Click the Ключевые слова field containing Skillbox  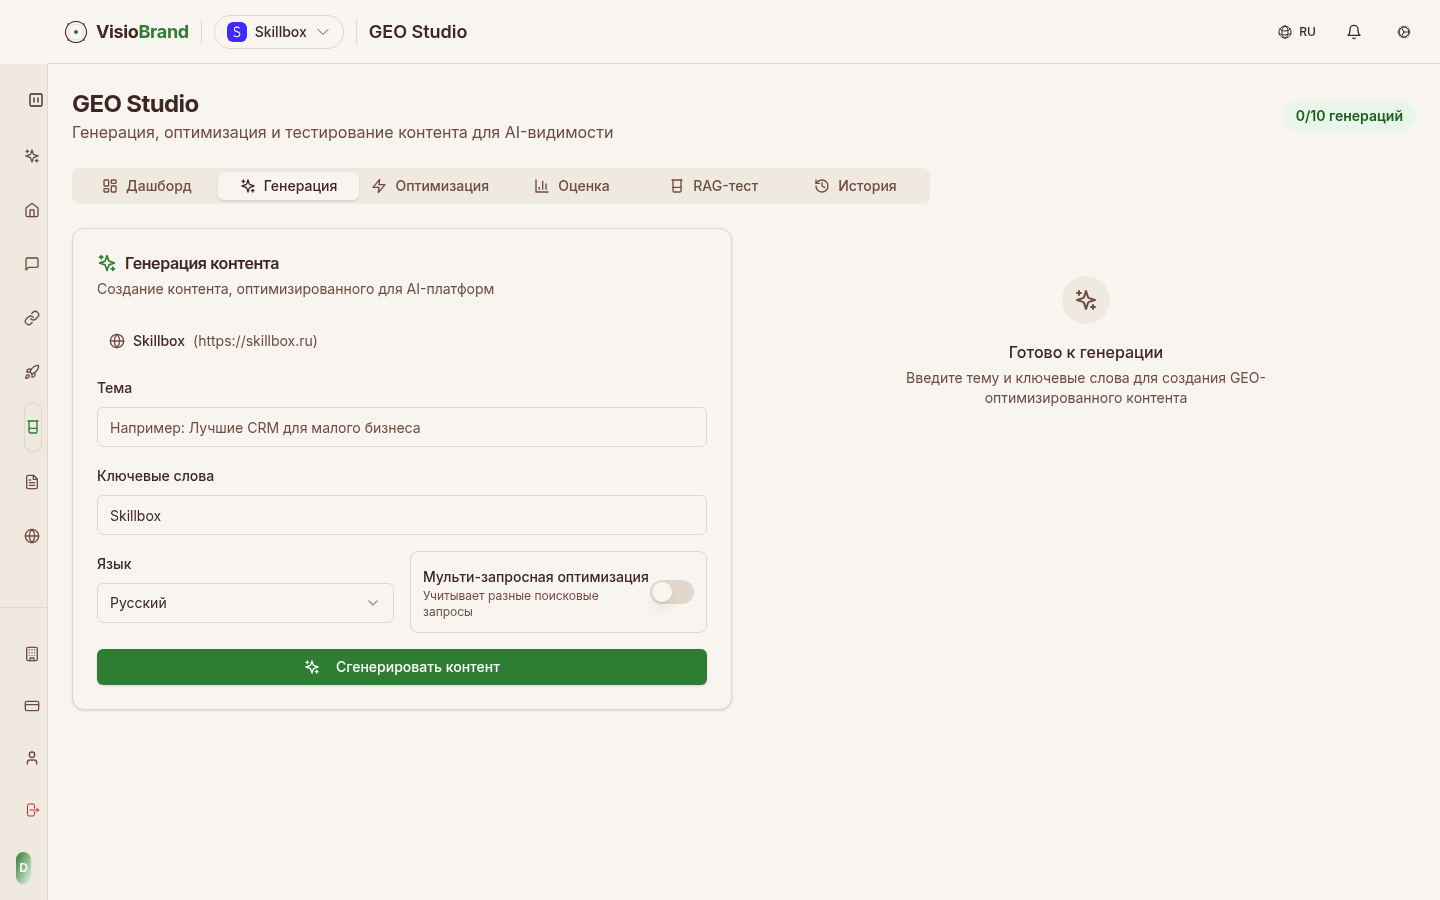click(x=402, y=515)
